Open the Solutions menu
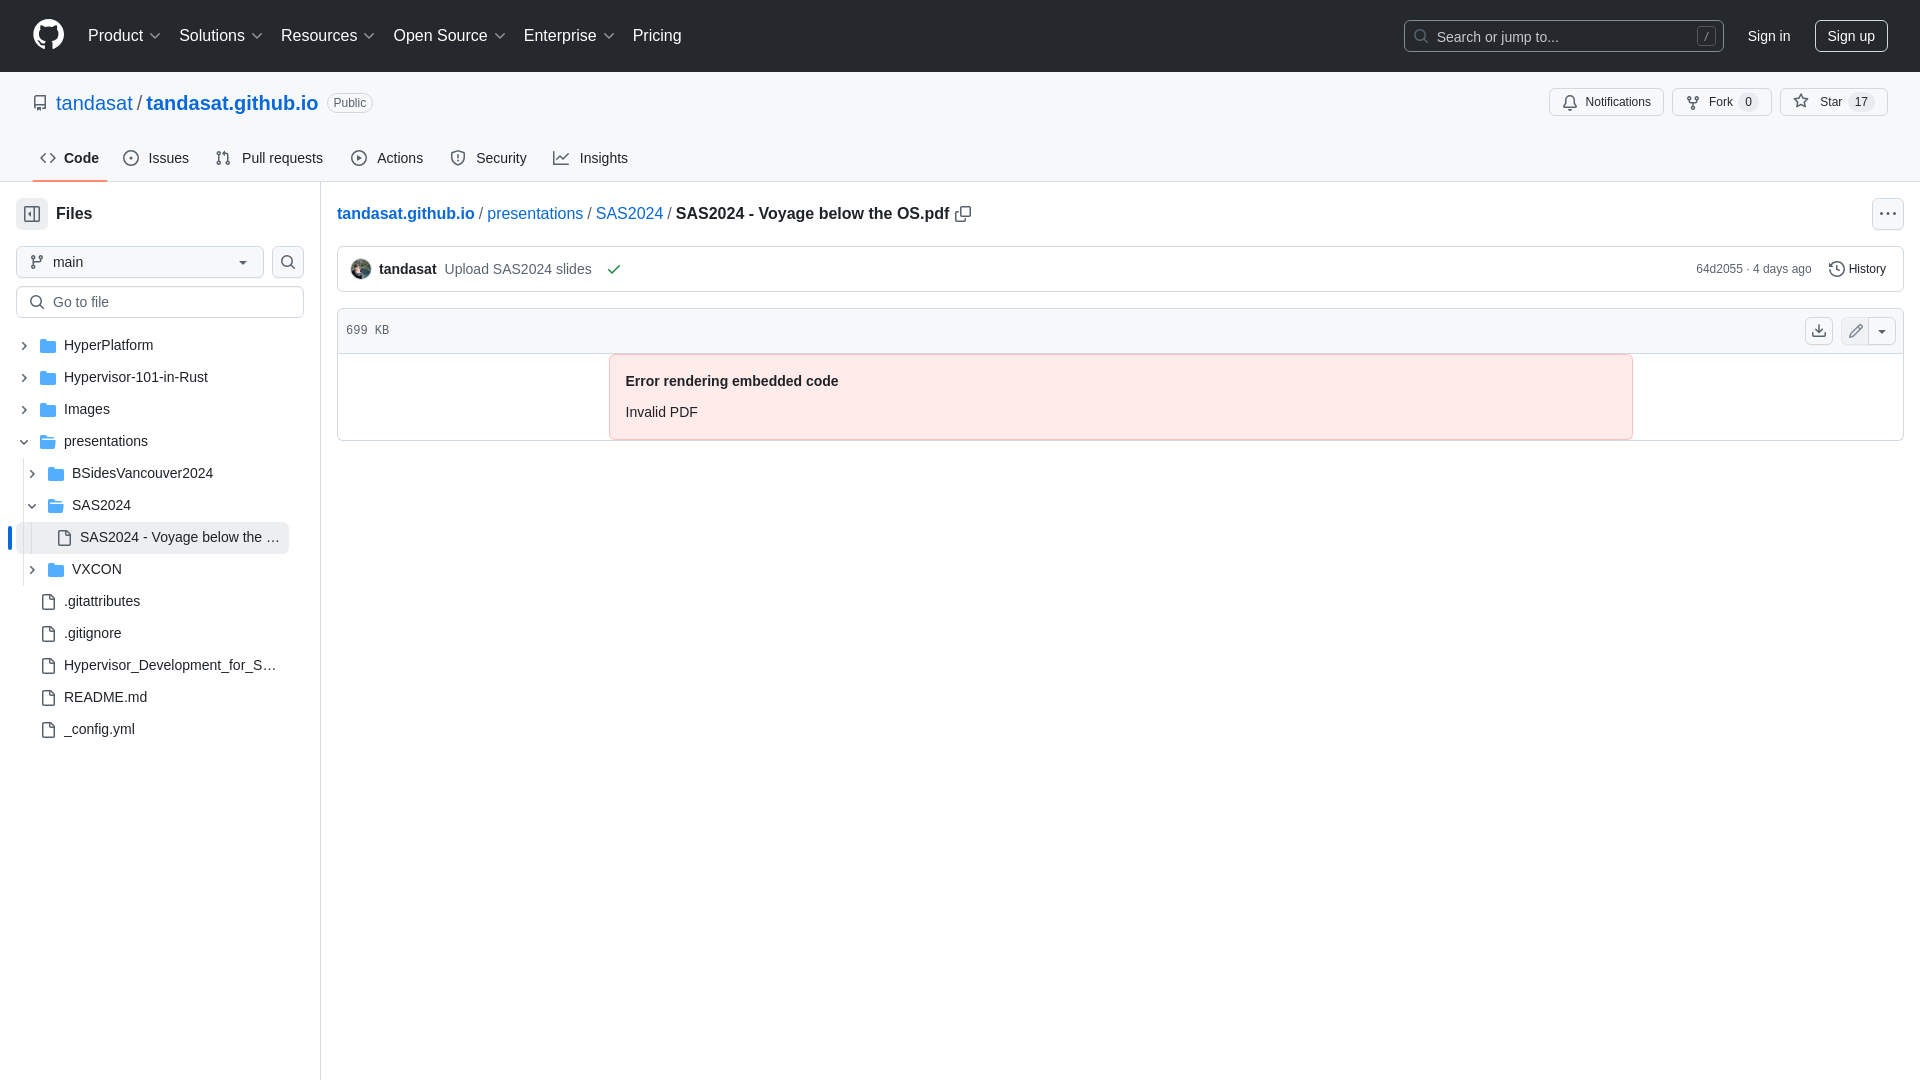1920x1080 pixels. point(220,36)
